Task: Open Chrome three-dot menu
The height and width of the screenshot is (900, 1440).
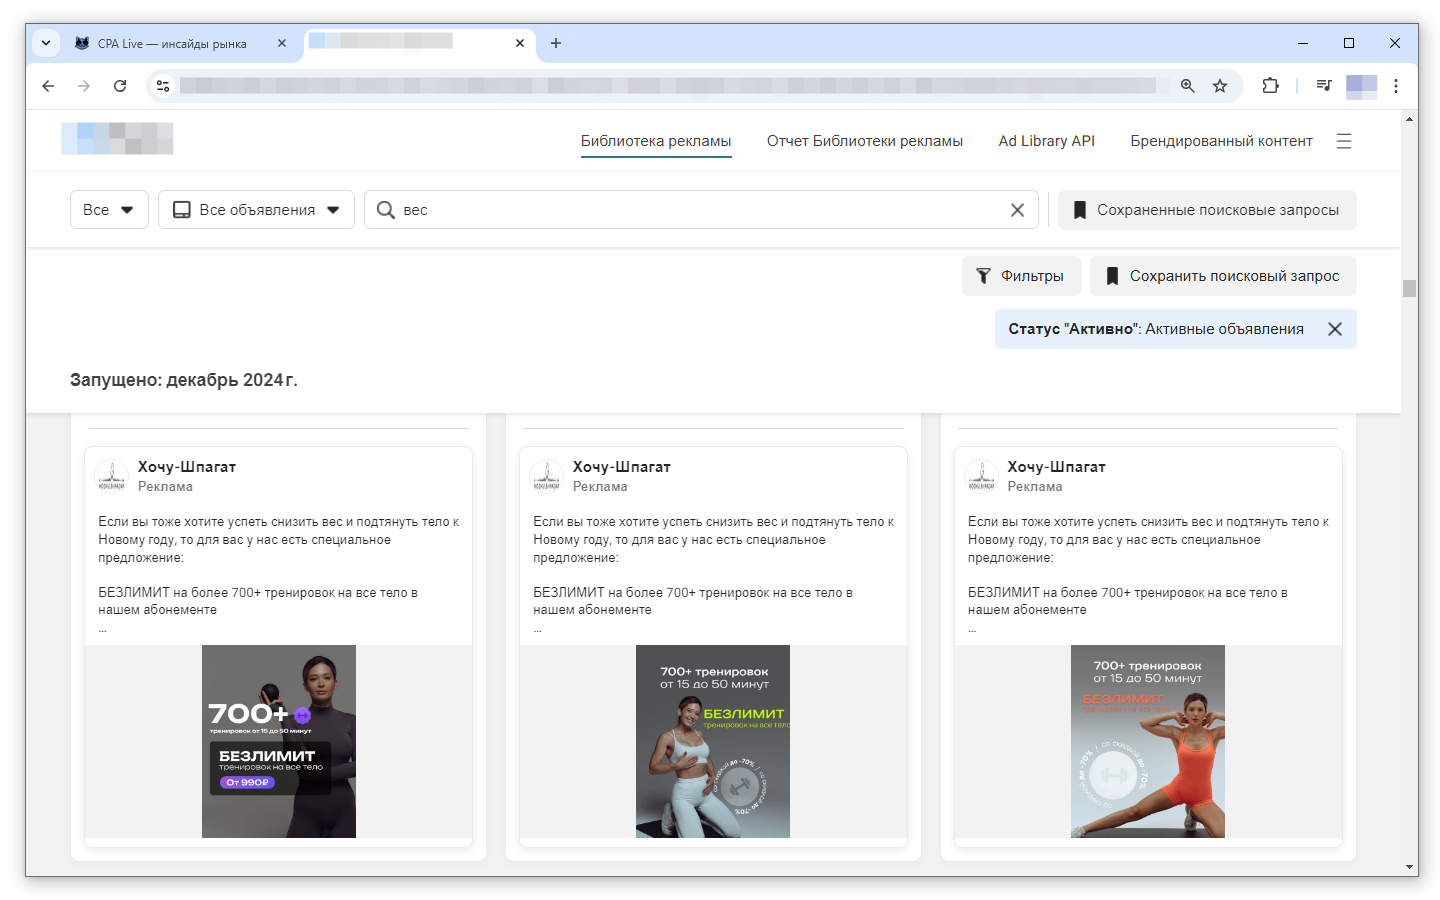Action: pos(1396,86)
